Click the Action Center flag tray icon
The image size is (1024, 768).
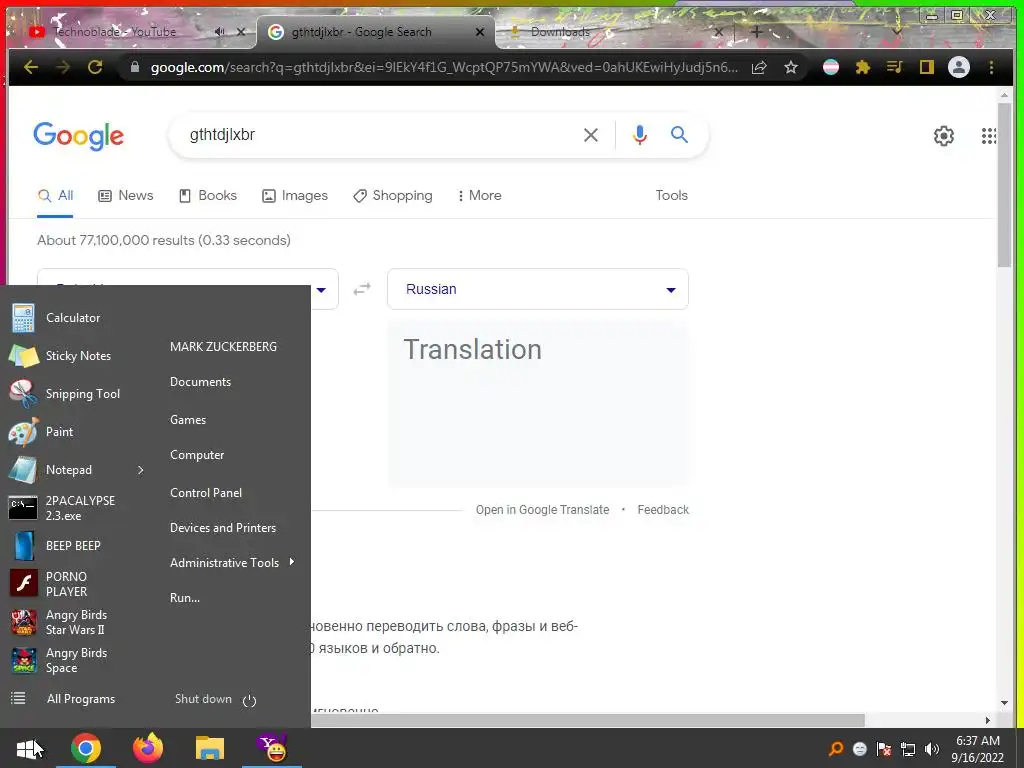(884, 749)
